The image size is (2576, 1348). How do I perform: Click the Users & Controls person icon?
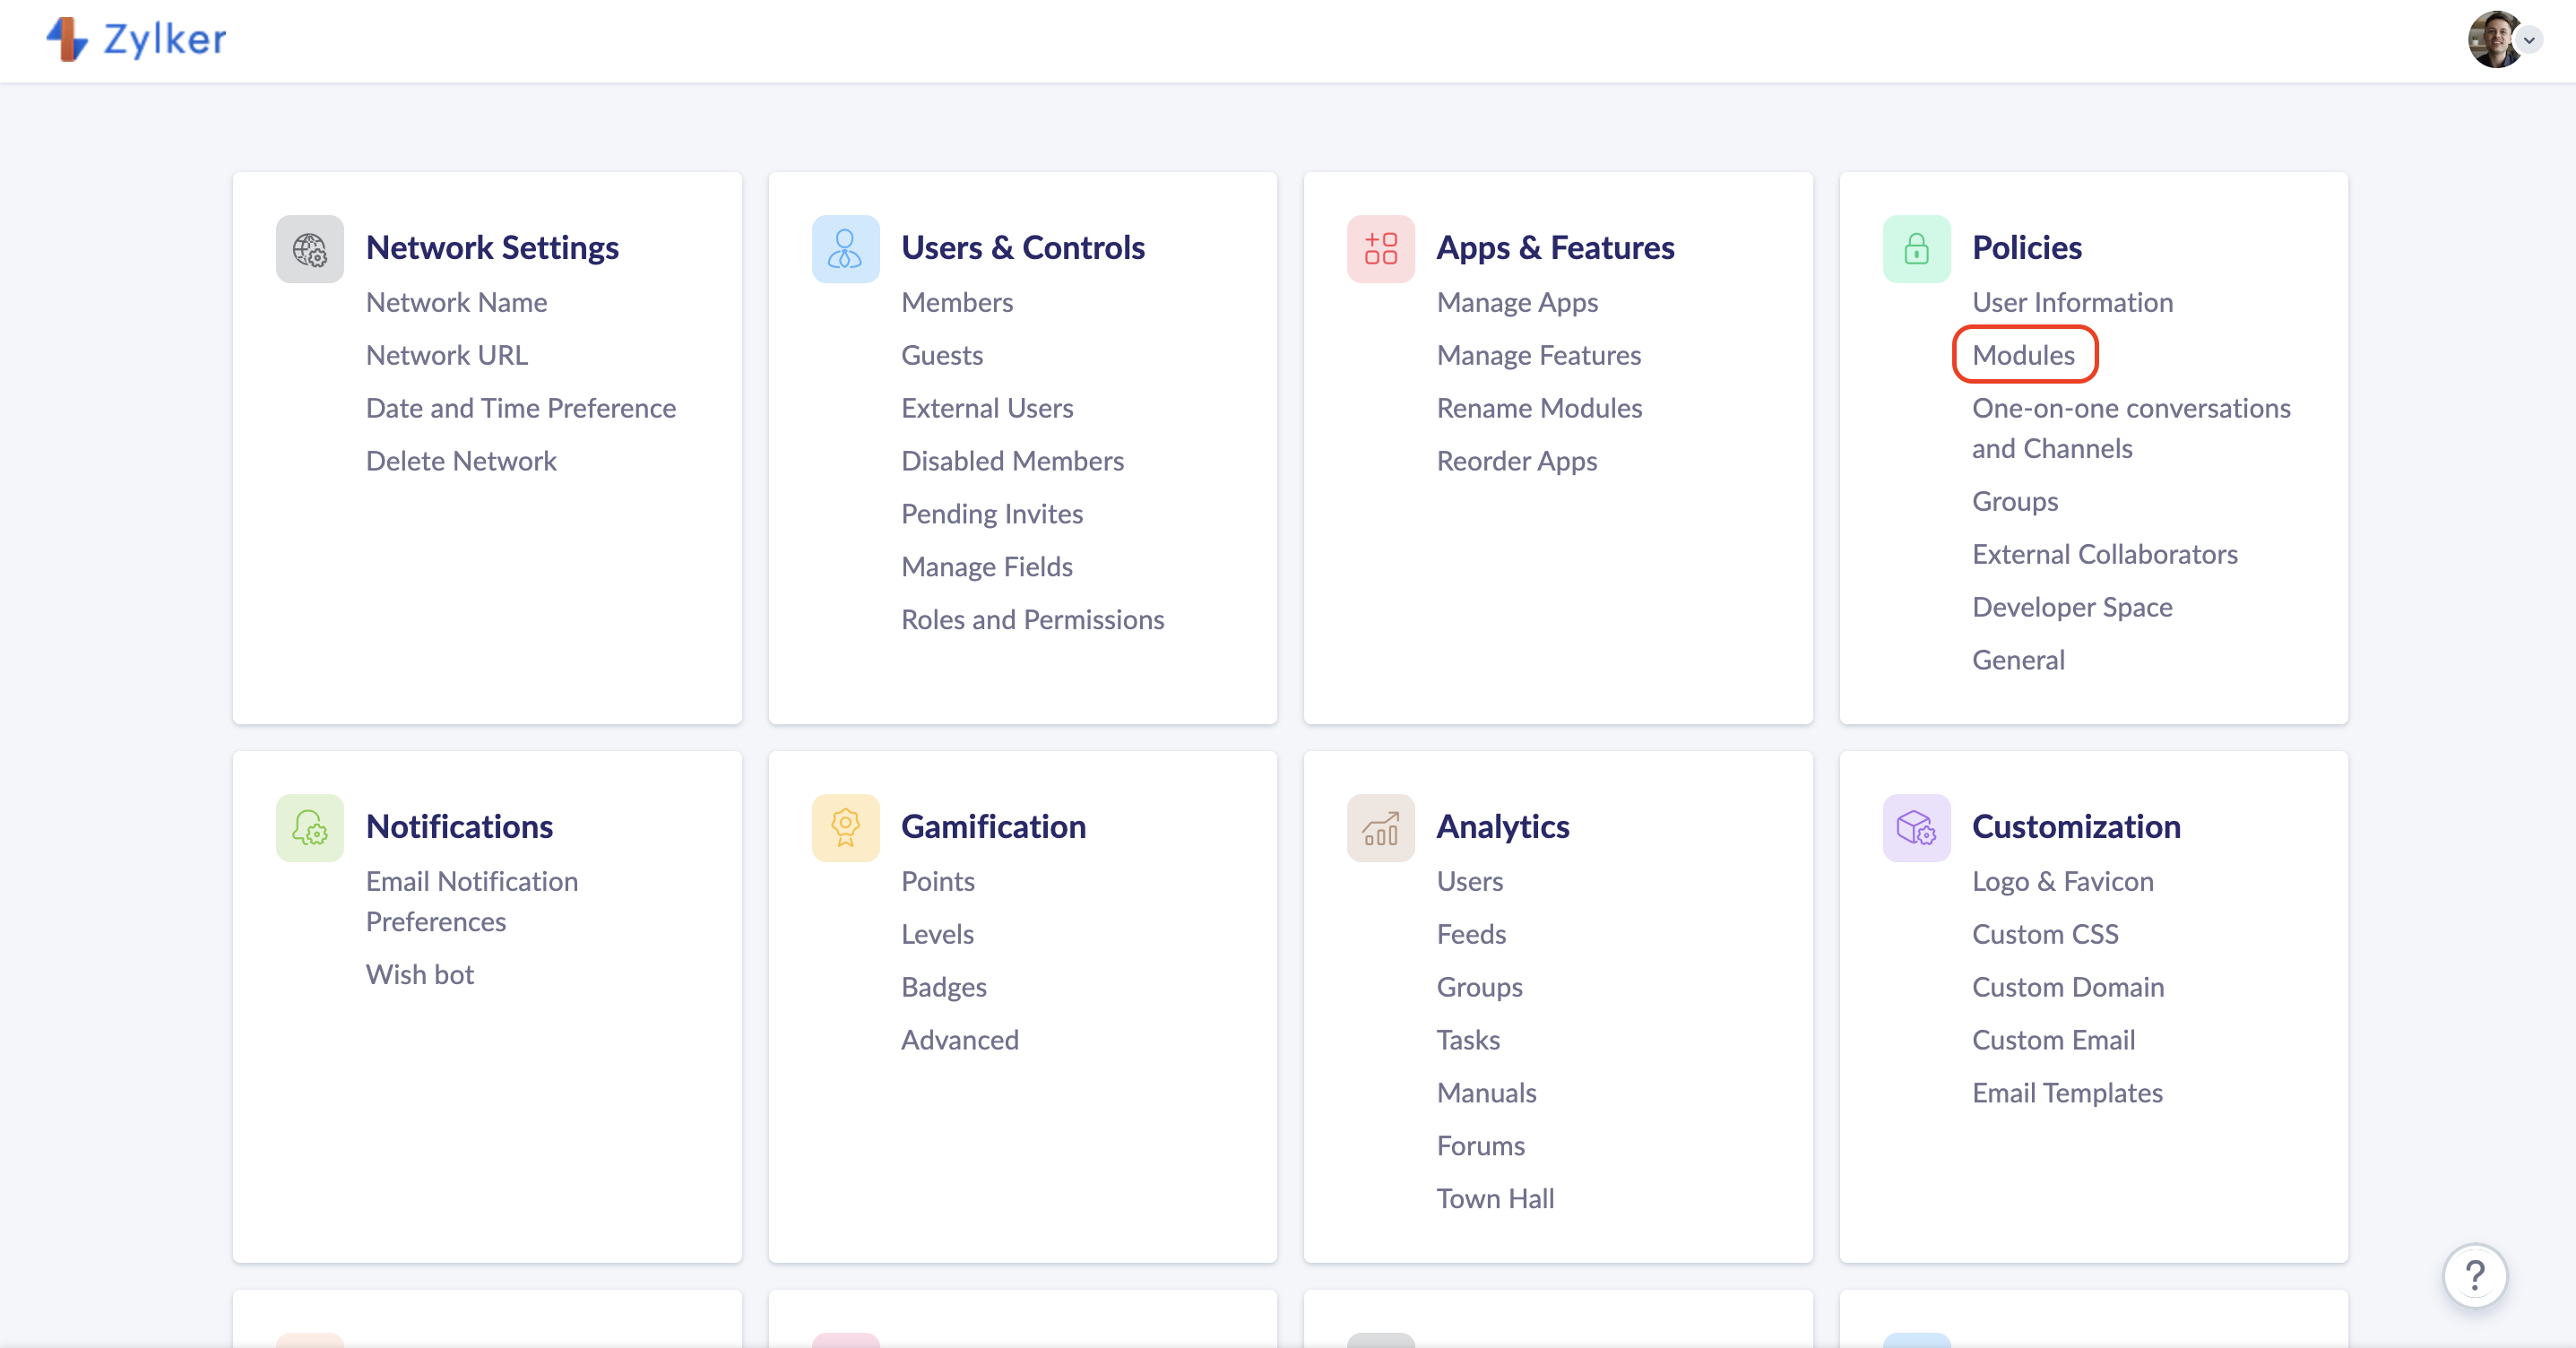tap(845, 249)
